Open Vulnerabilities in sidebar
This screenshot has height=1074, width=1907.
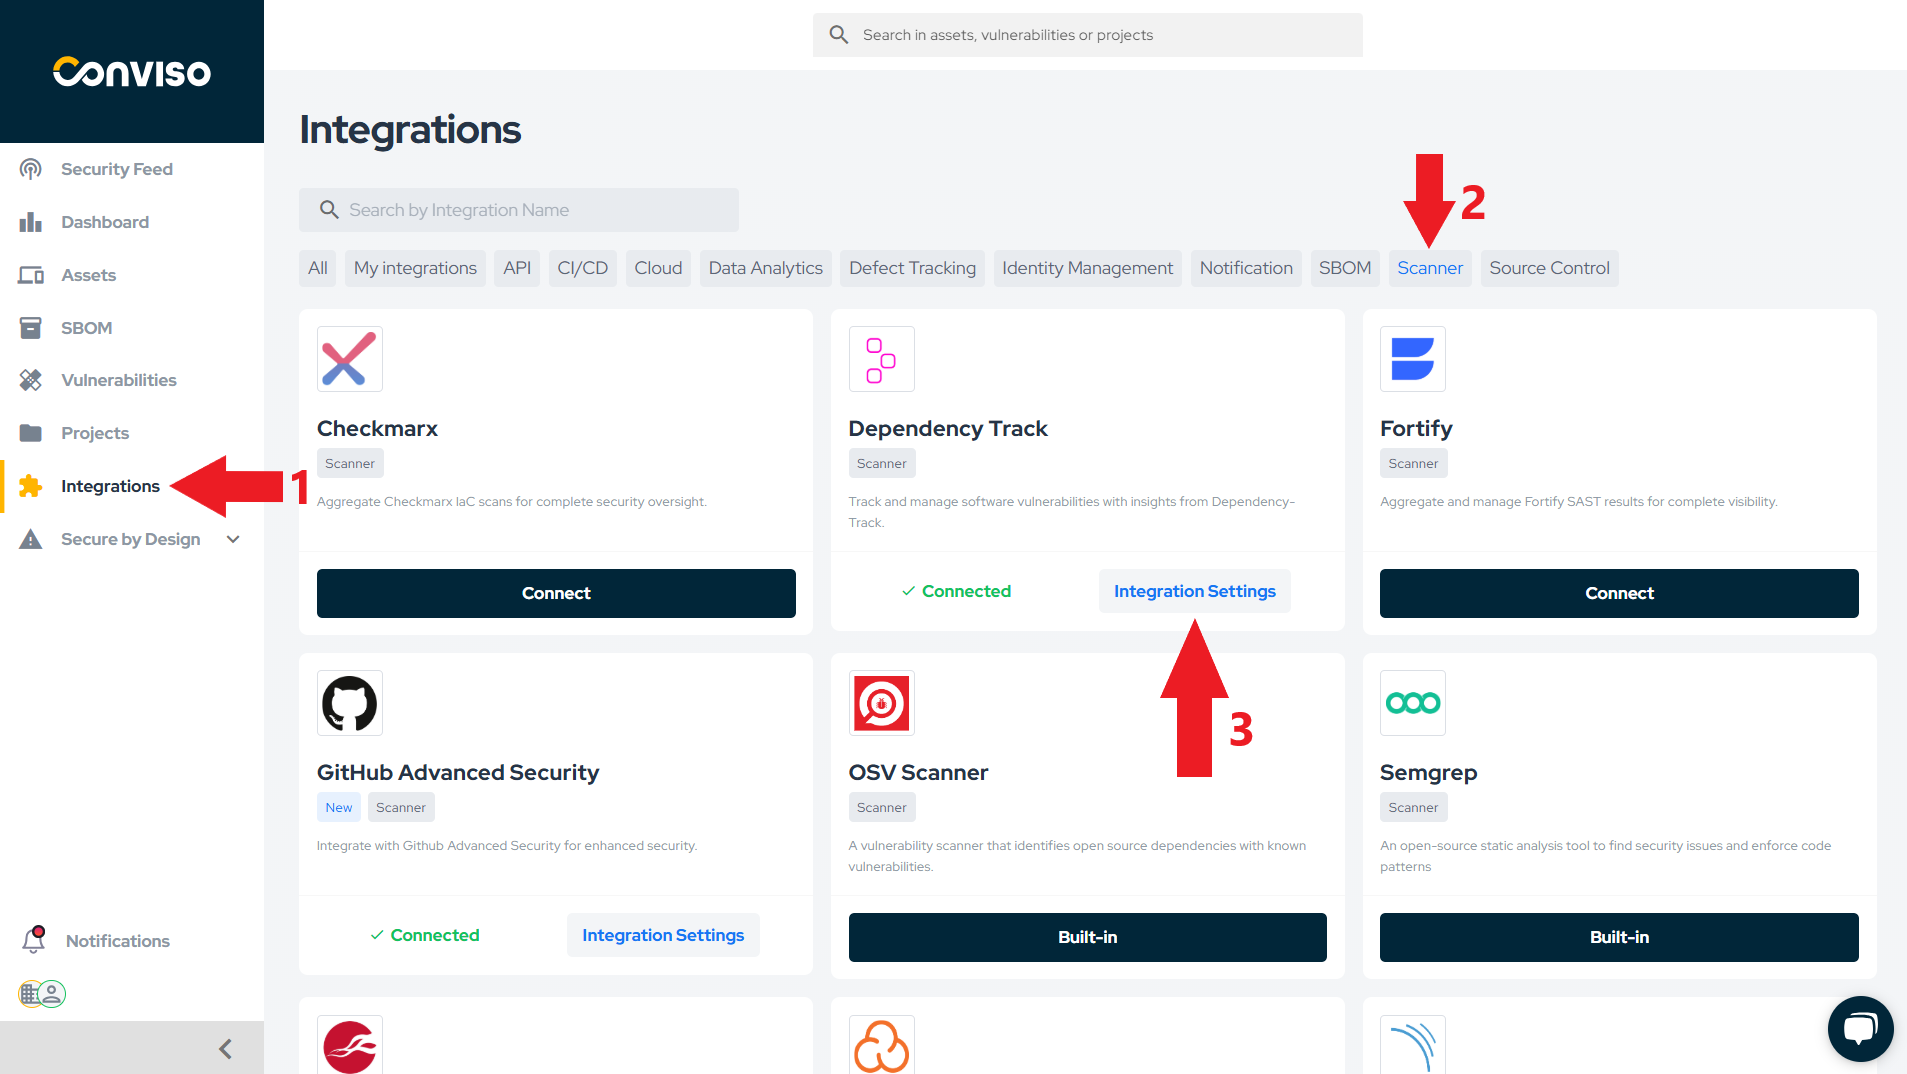(119, 380)
